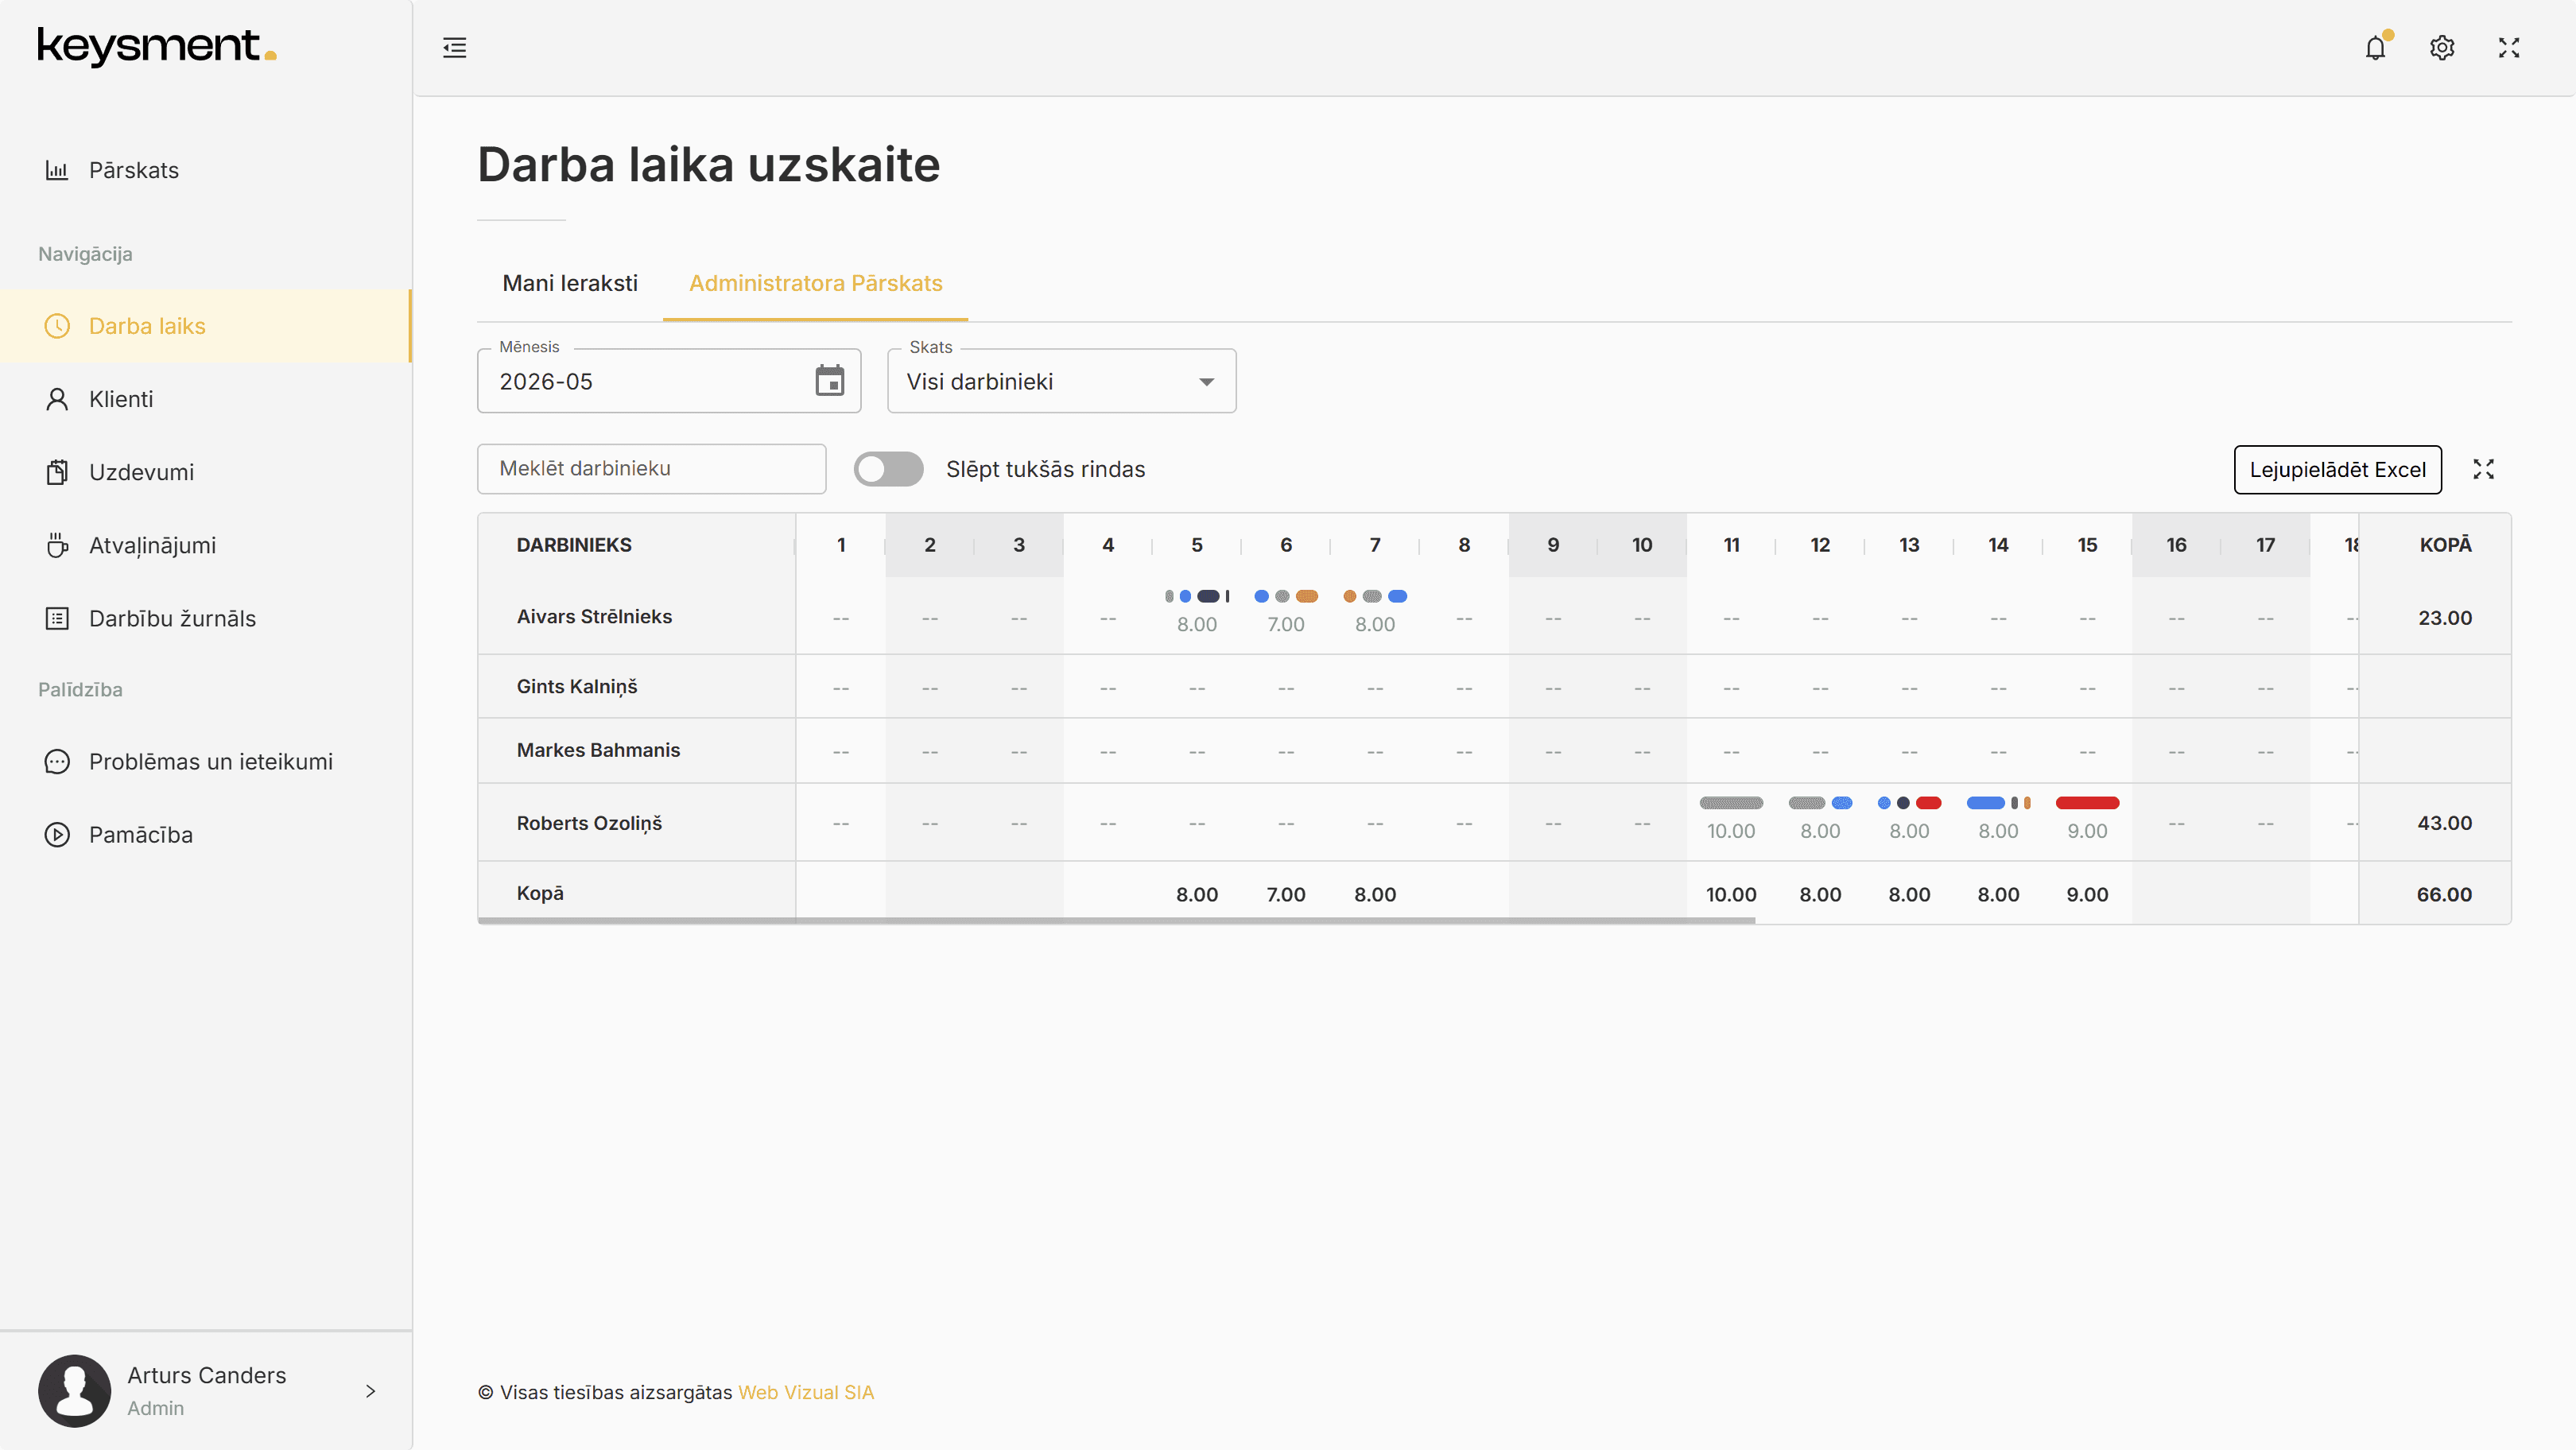Go to Klienti in the sidebar
The image size is (2576, 1450).
point(205,399)
